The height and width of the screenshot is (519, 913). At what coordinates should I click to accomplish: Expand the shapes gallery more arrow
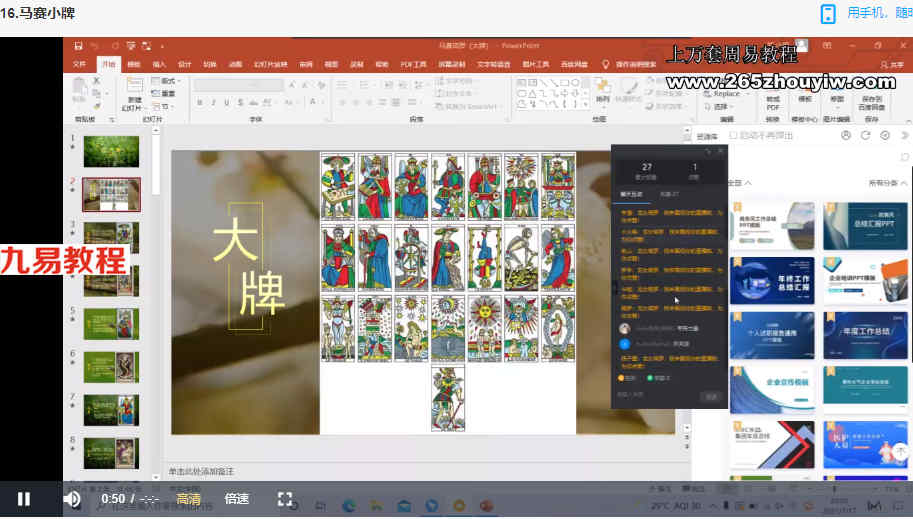[x=585, y=105]
